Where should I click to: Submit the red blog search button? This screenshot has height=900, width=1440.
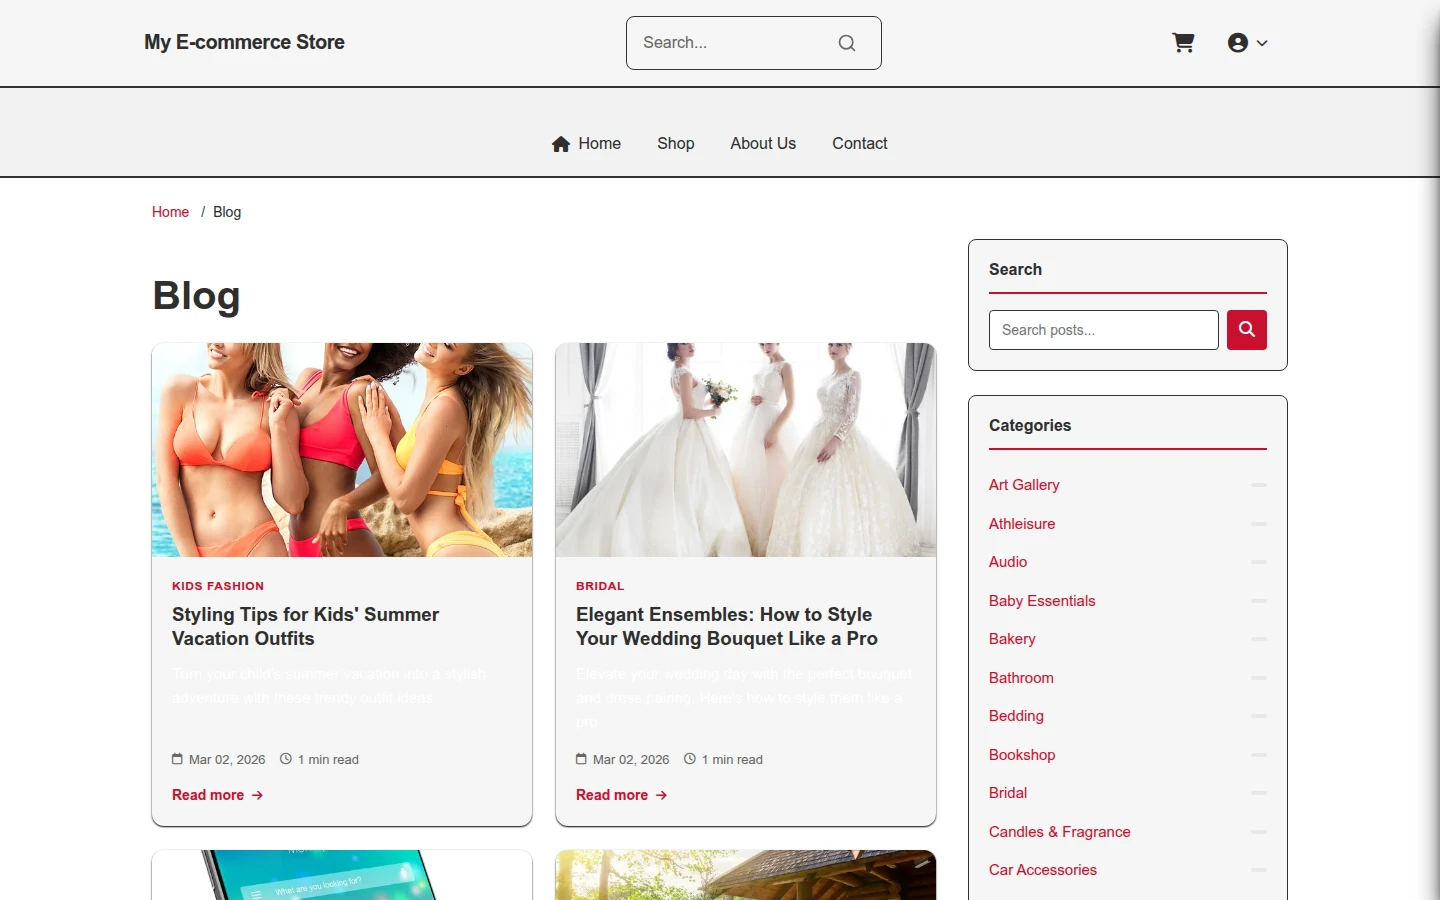[1247, 330]
